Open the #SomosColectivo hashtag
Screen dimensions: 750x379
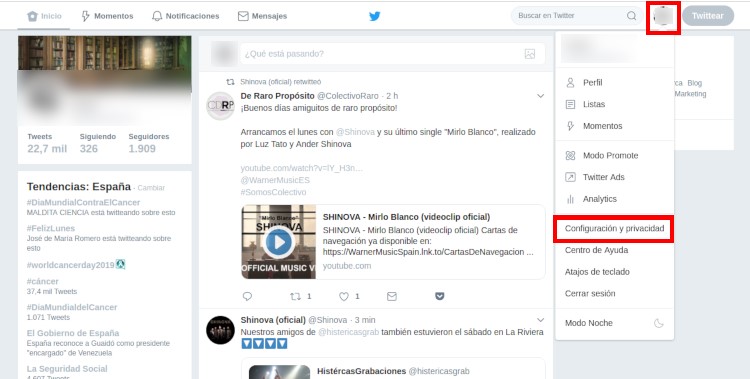(x=273, y=192)
